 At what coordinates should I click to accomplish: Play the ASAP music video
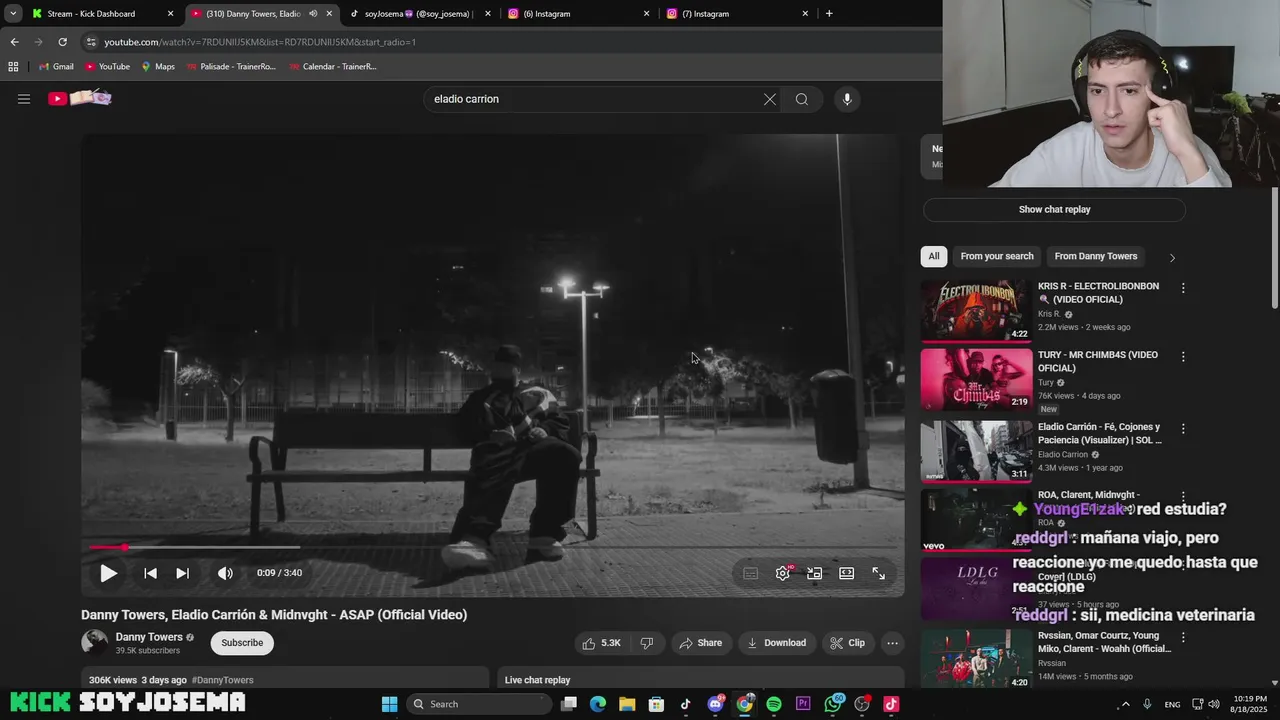tap(108, 573)
